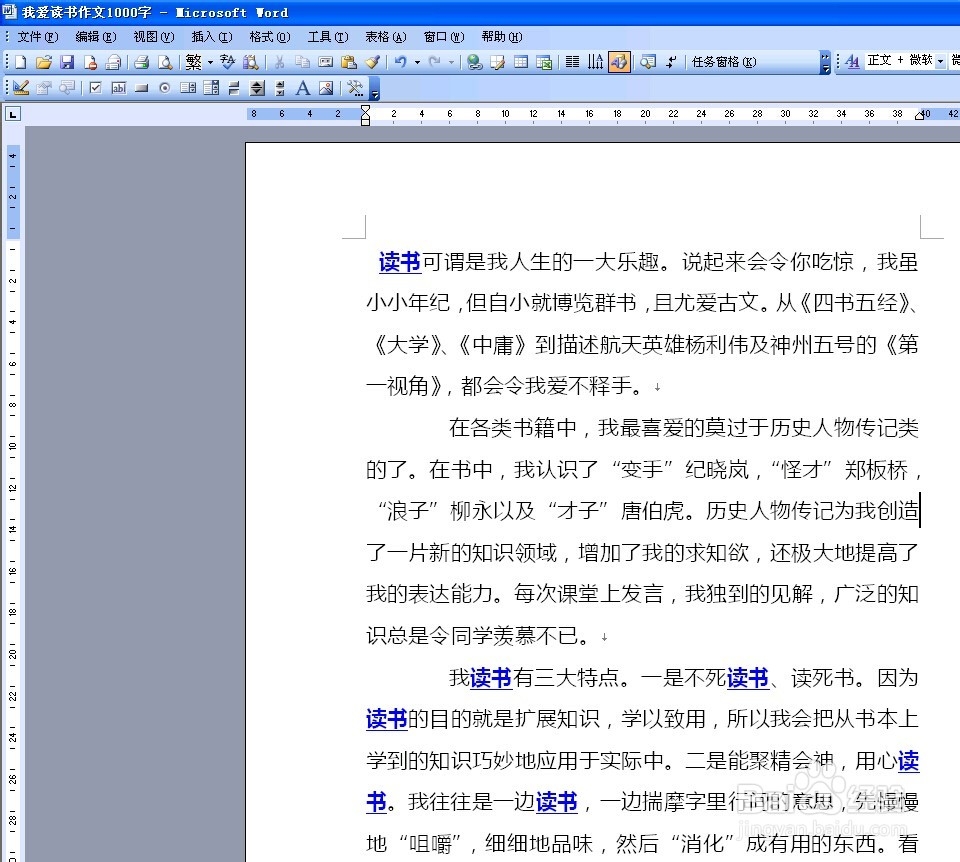Enable Design Mode in the Control Toolbox
This screenshot has height=862, width=960.
click(x=21, y=87)
